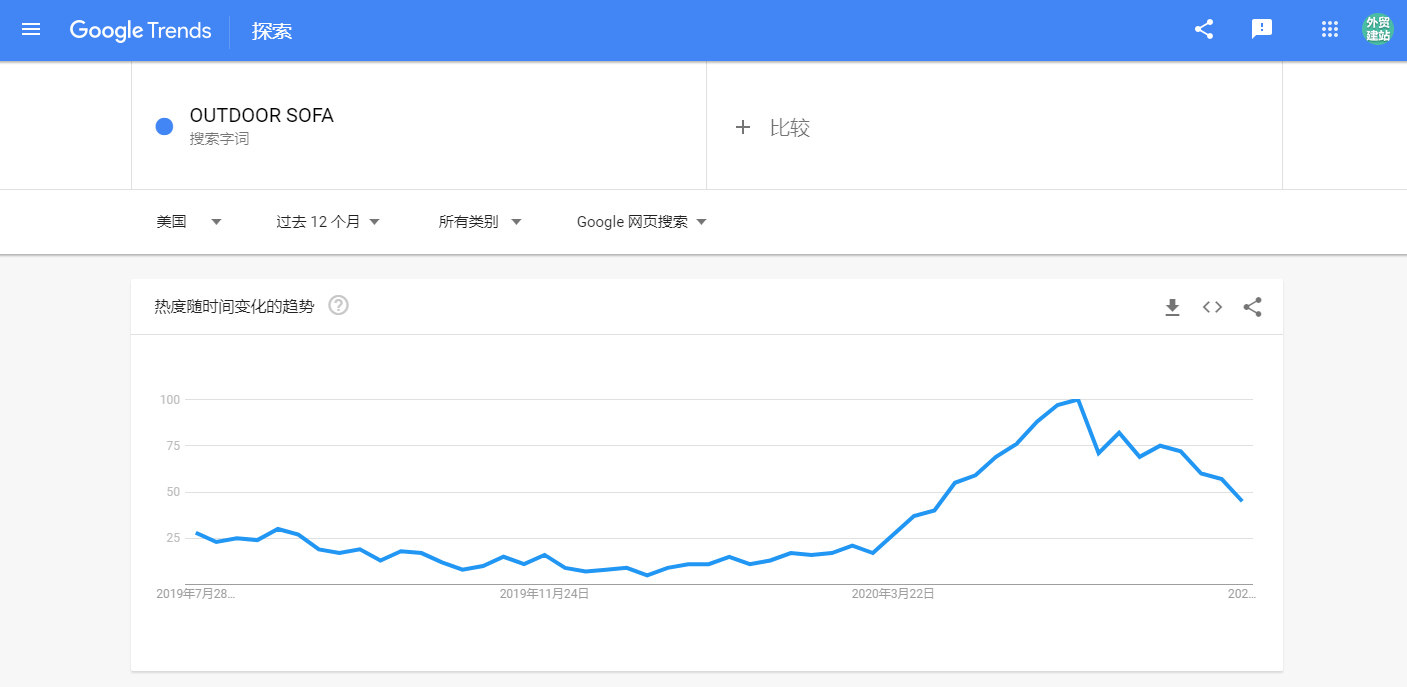The image size is (1407, 687).
Task: Click the embed code icon
Action: click(x=1212, y=307)
